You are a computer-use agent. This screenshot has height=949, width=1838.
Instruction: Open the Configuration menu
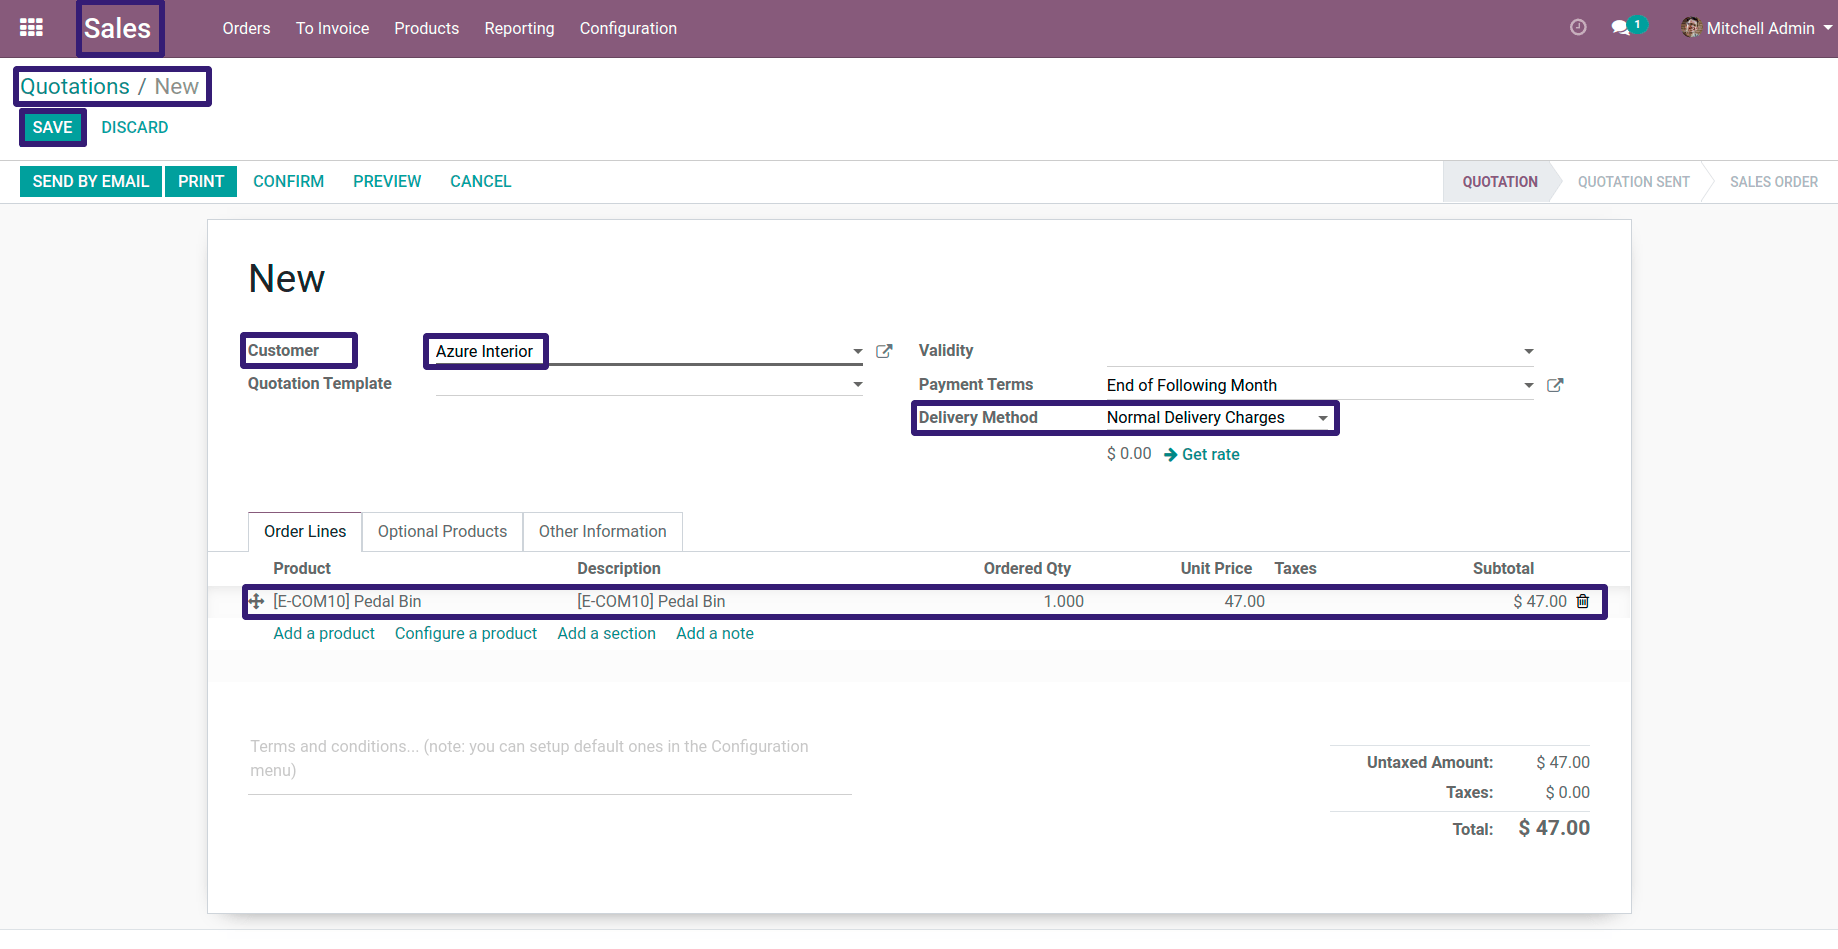point(628,28)
